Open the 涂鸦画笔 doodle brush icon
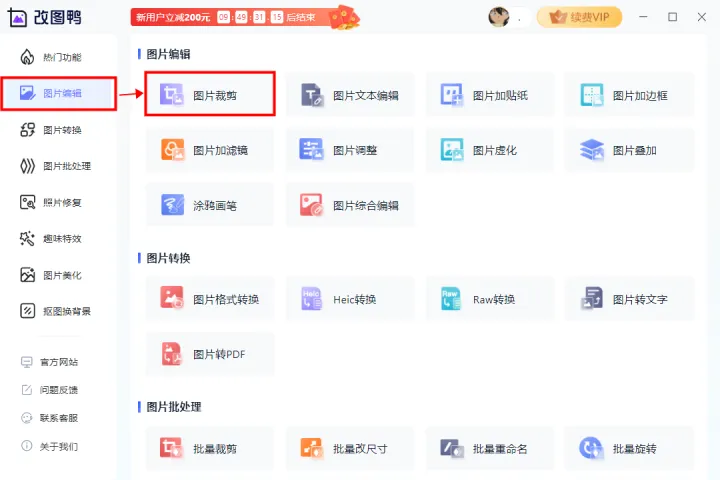The width and height of the screenshot is (720, 480). coord(173,205)
